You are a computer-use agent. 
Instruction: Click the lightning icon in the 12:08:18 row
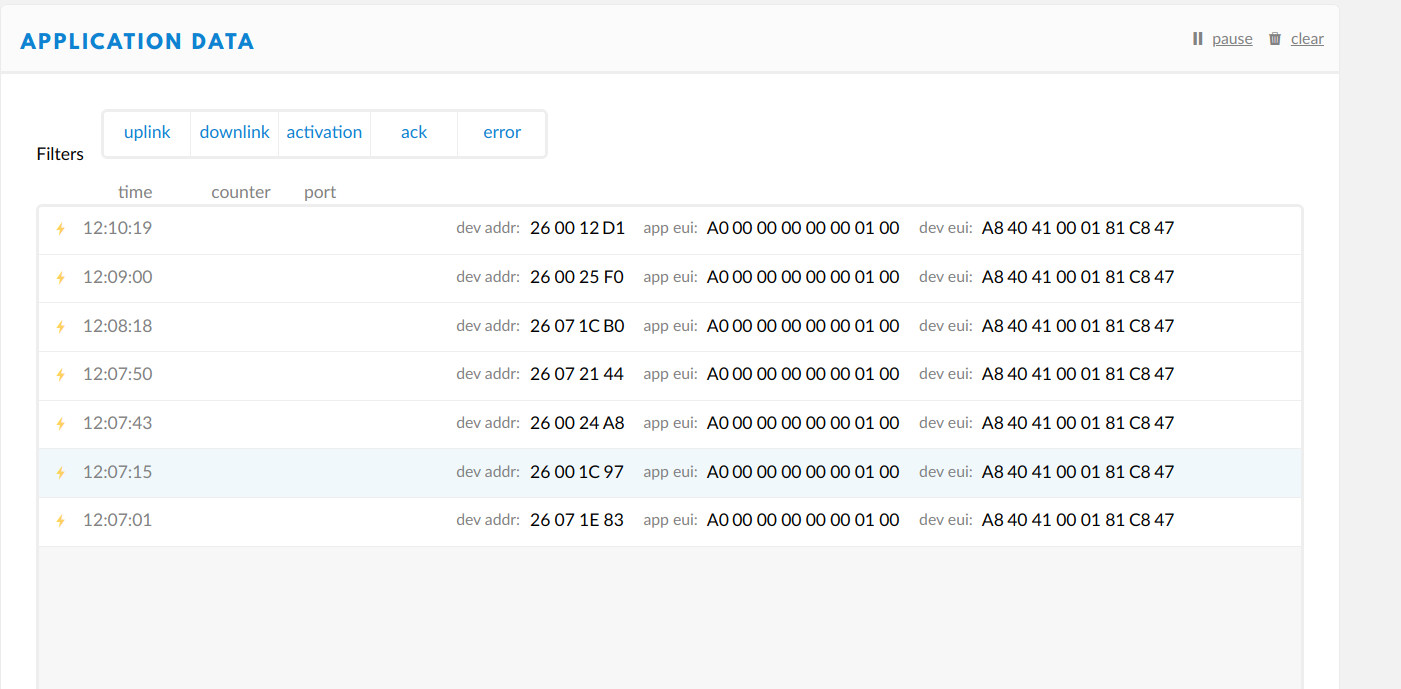(60, 327)
